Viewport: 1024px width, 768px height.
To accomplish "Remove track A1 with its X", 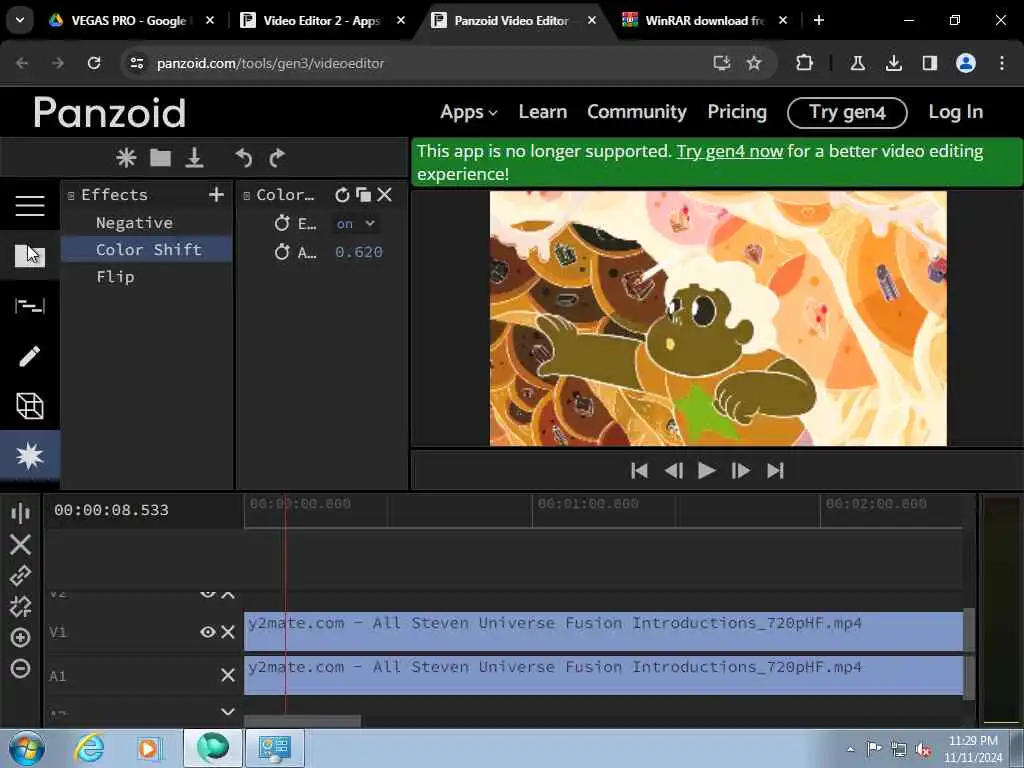I will point(228,675).
